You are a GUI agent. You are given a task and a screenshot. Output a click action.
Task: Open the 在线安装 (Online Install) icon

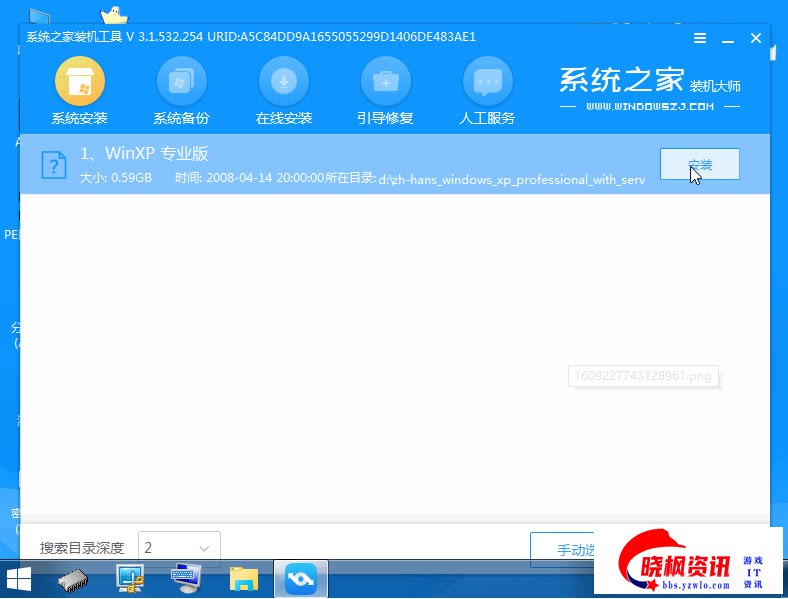click(284, 82)
